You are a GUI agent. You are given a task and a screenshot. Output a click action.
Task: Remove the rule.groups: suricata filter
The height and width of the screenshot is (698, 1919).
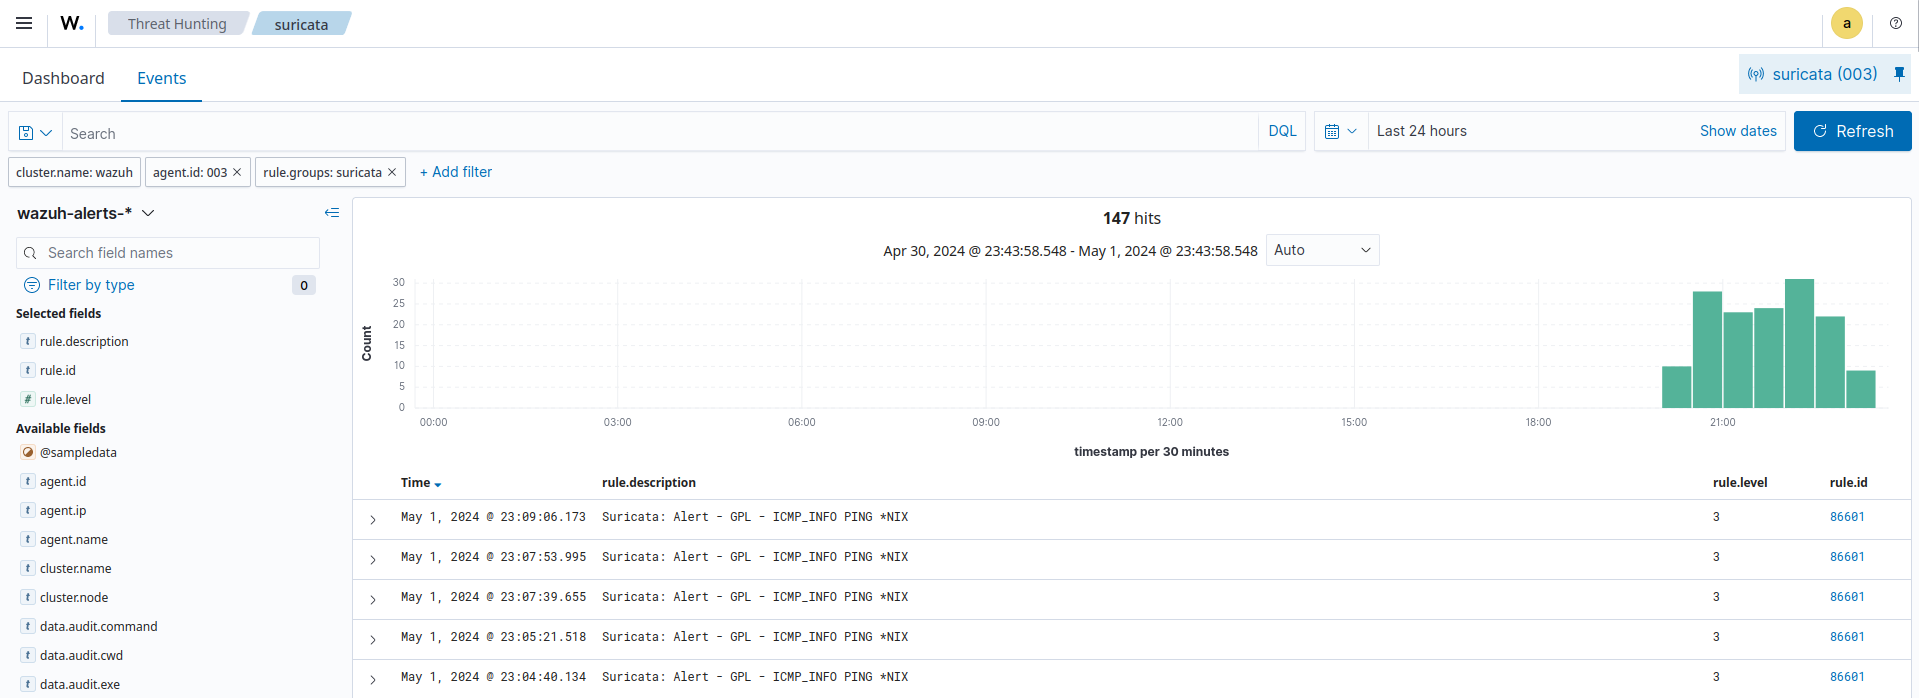[x=392, y=172]
